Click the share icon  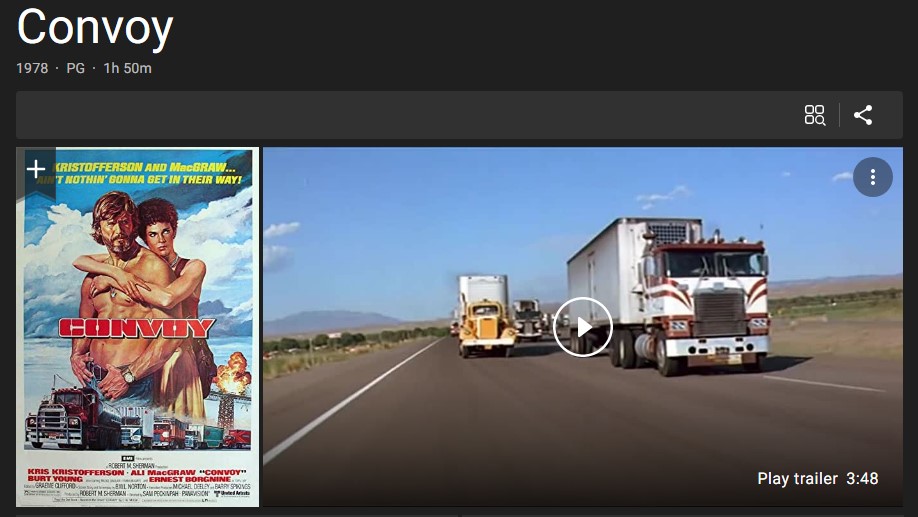pyautogui.click(x=863, y=115)
